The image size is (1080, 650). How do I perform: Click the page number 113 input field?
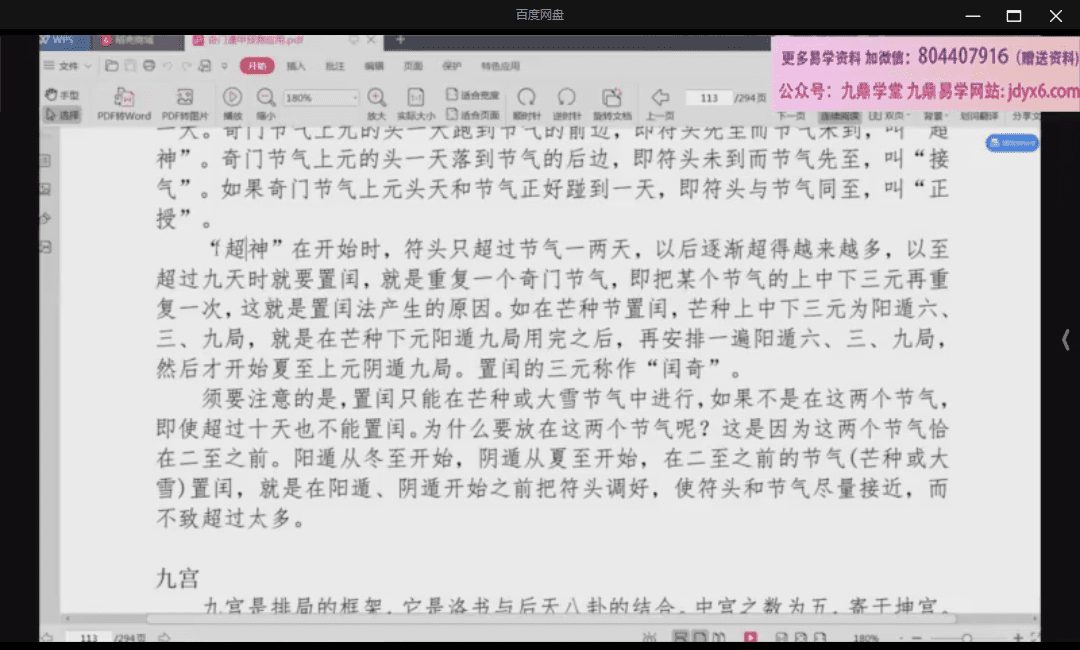710,98
